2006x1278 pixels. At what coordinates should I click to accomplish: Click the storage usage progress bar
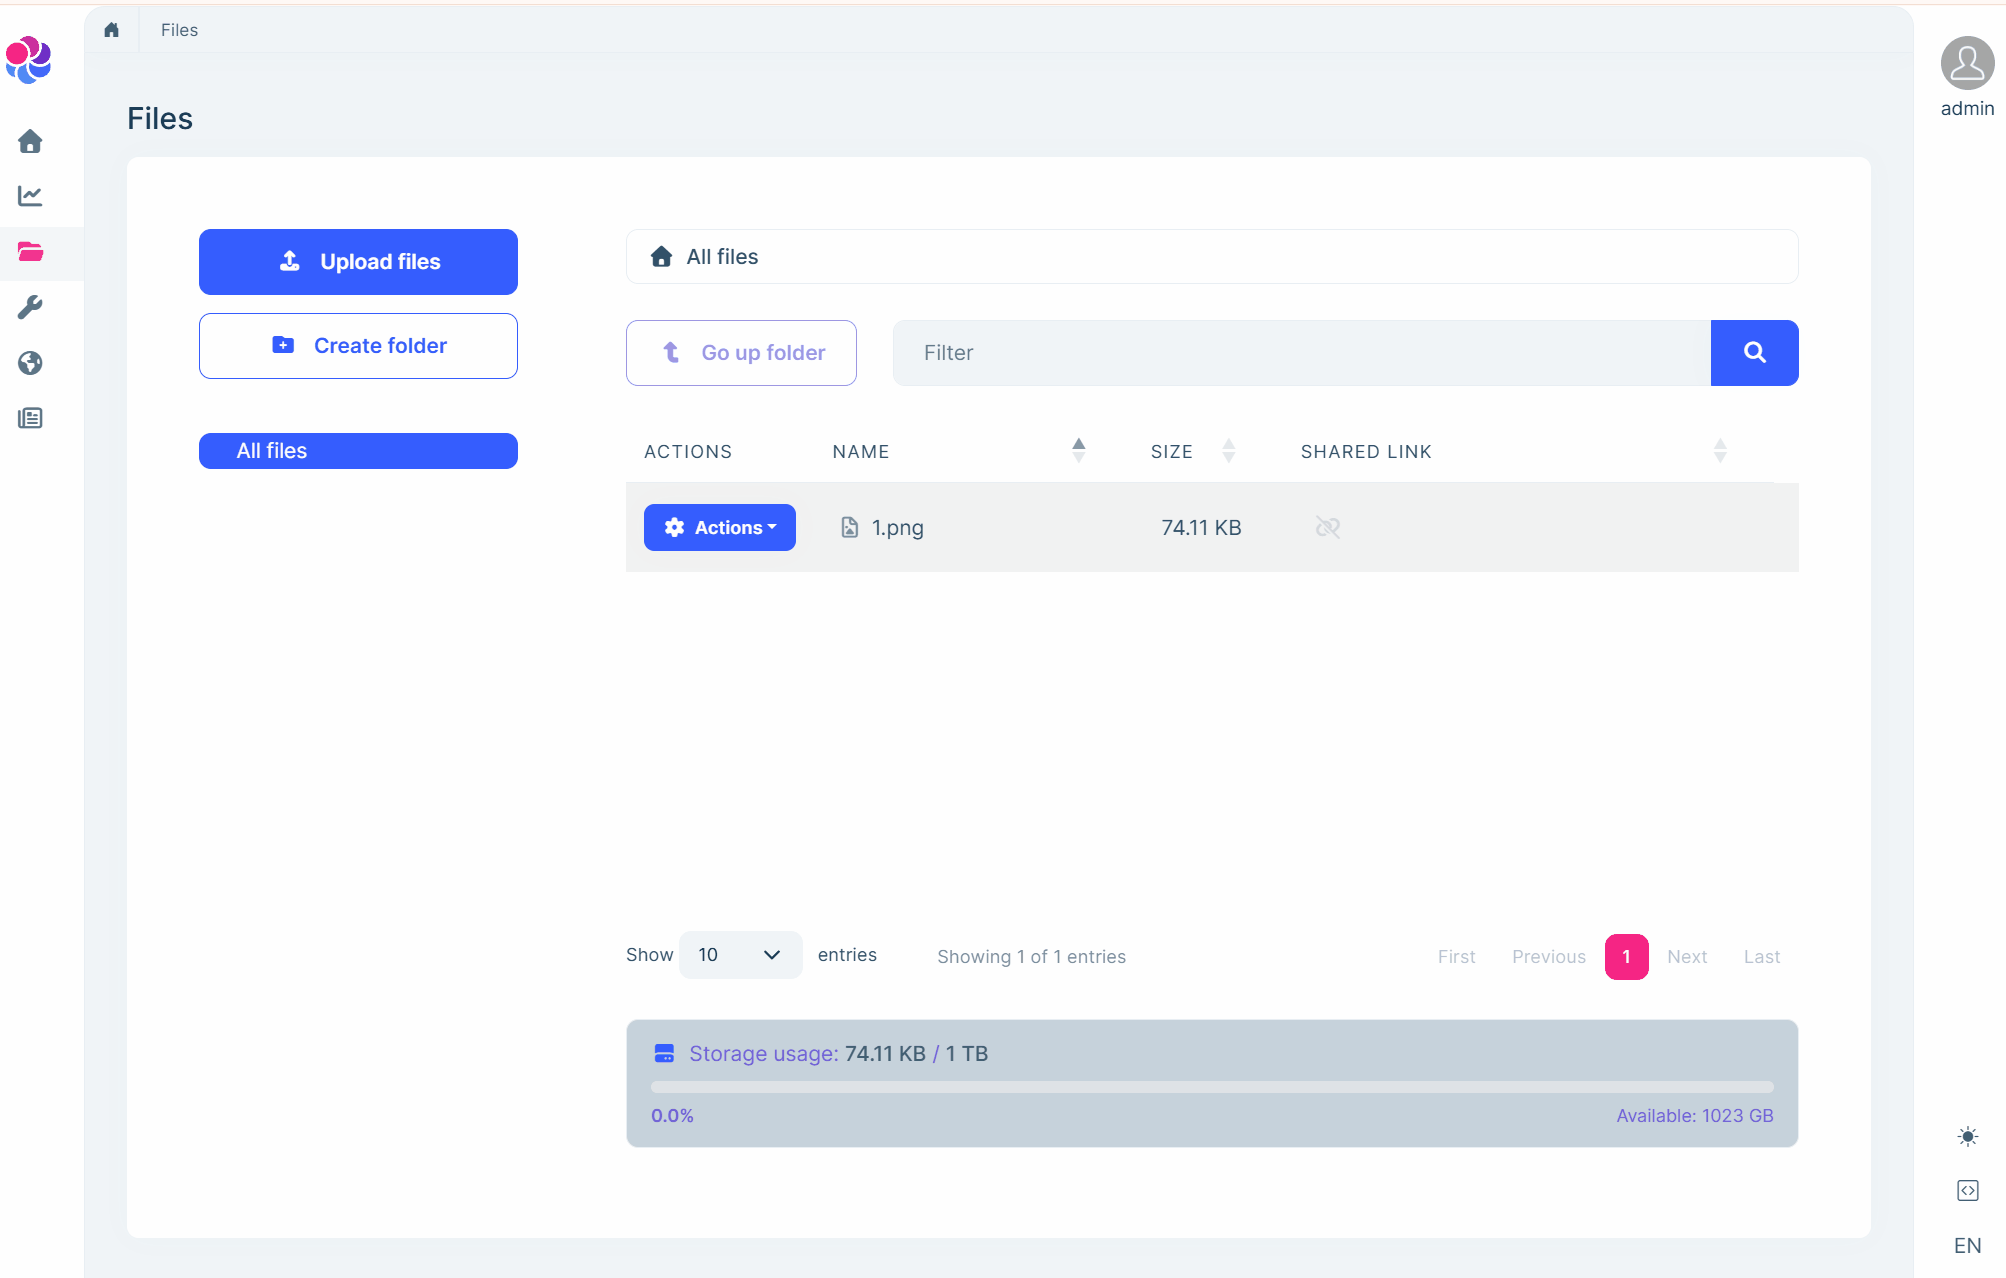(1211, 1087)
